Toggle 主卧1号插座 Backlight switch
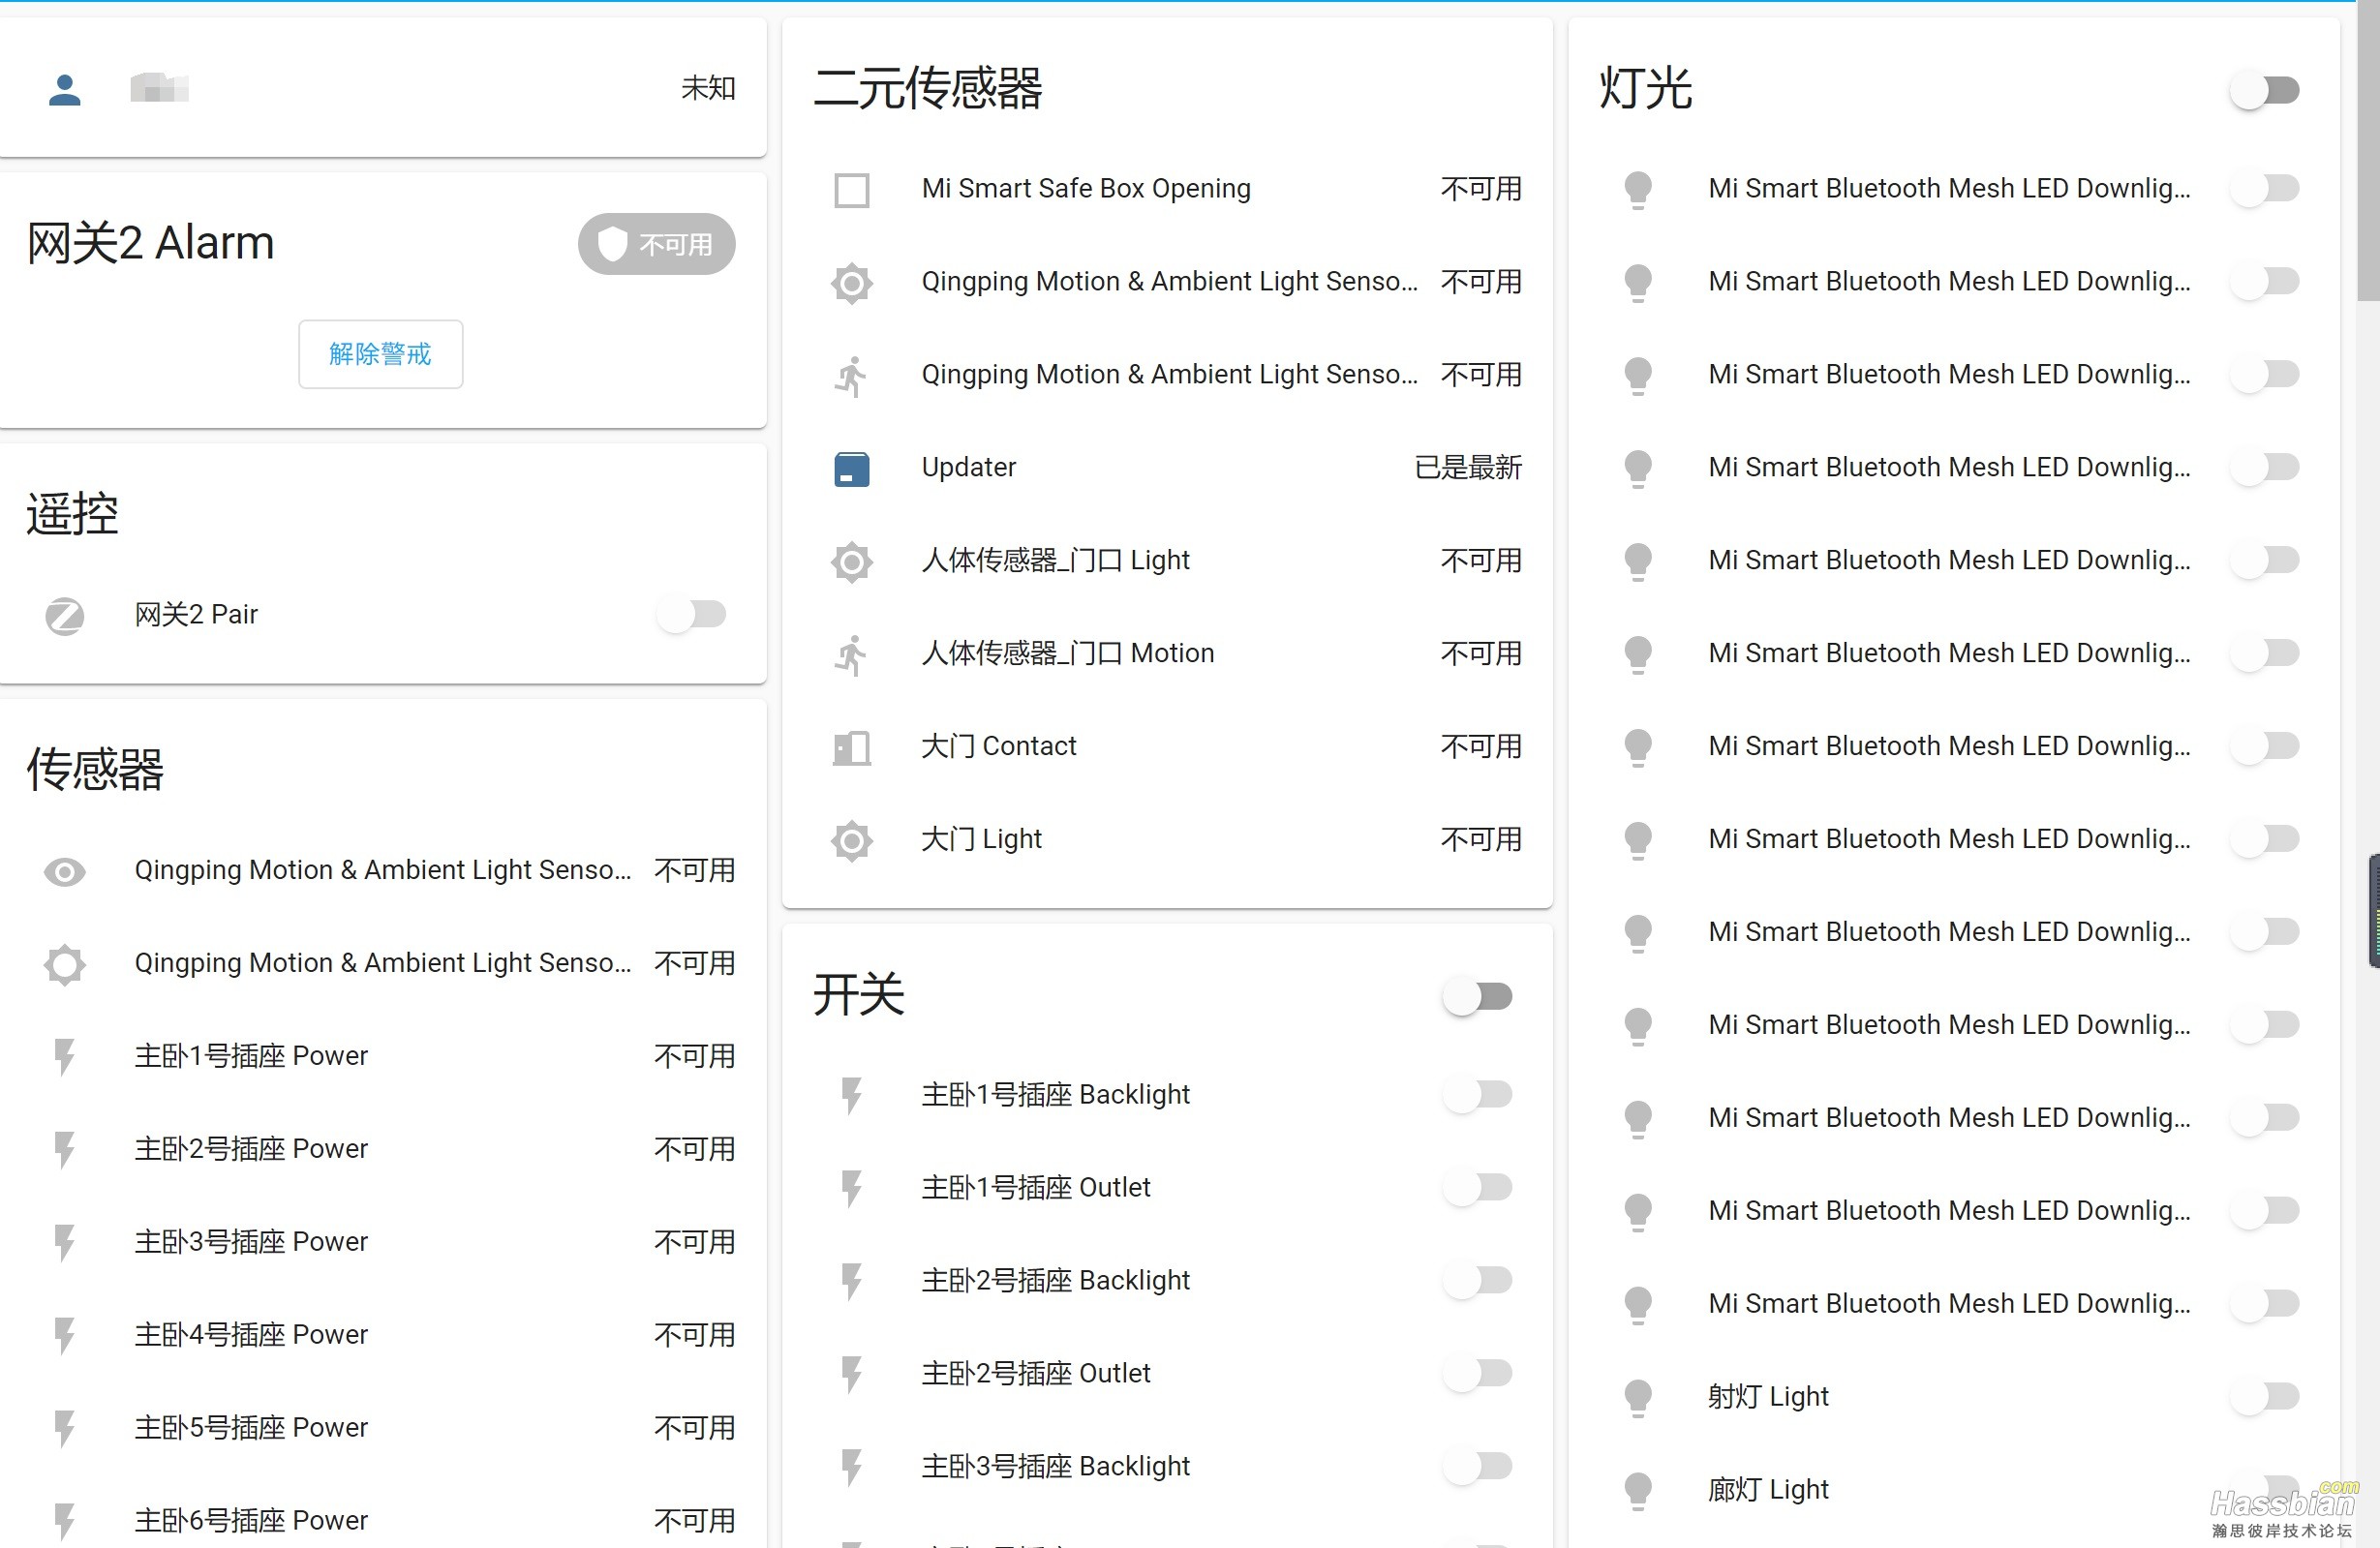 tap(1478, 1095)
